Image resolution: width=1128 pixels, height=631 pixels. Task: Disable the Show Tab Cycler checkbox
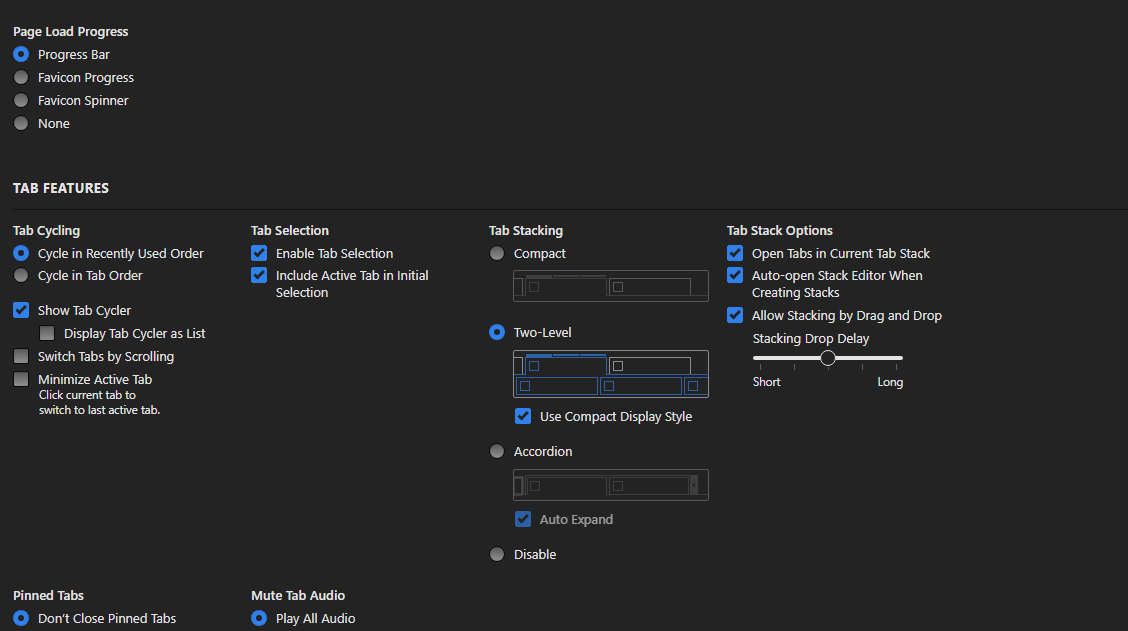[x=21, y=311]
